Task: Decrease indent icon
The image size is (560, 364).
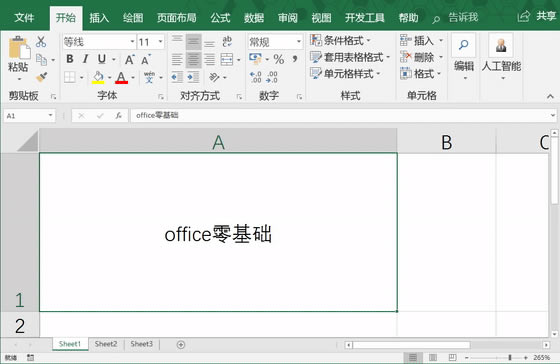Action: click(x=177, y=77)
